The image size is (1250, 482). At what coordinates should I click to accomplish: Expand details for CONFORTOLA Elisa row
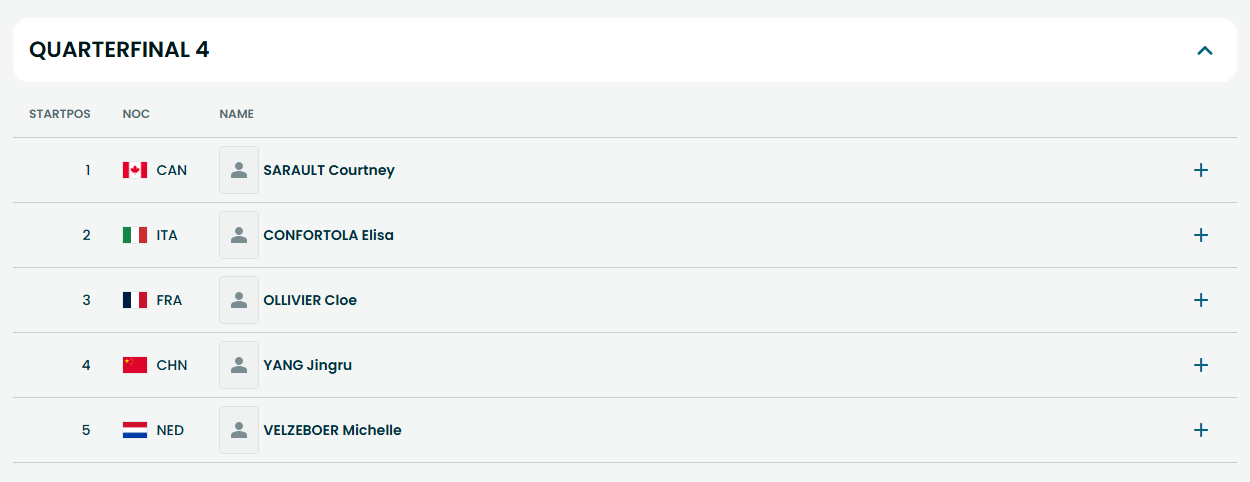[x=1201, y=235]
